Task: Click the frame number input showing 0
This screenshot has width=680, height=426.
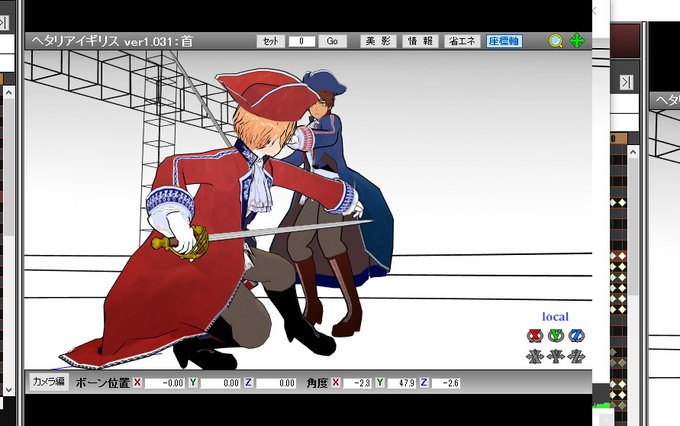Action: (301, 41)
